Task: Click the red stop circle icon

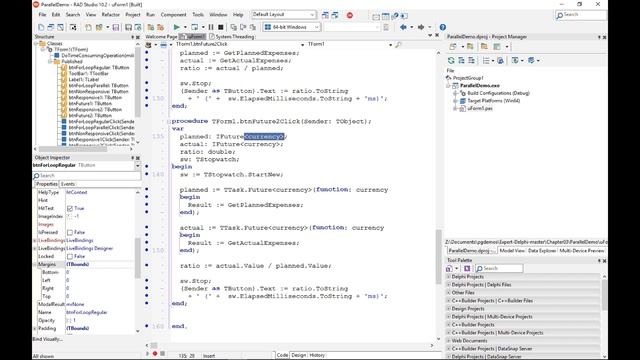Action: [x=350, y=15]
